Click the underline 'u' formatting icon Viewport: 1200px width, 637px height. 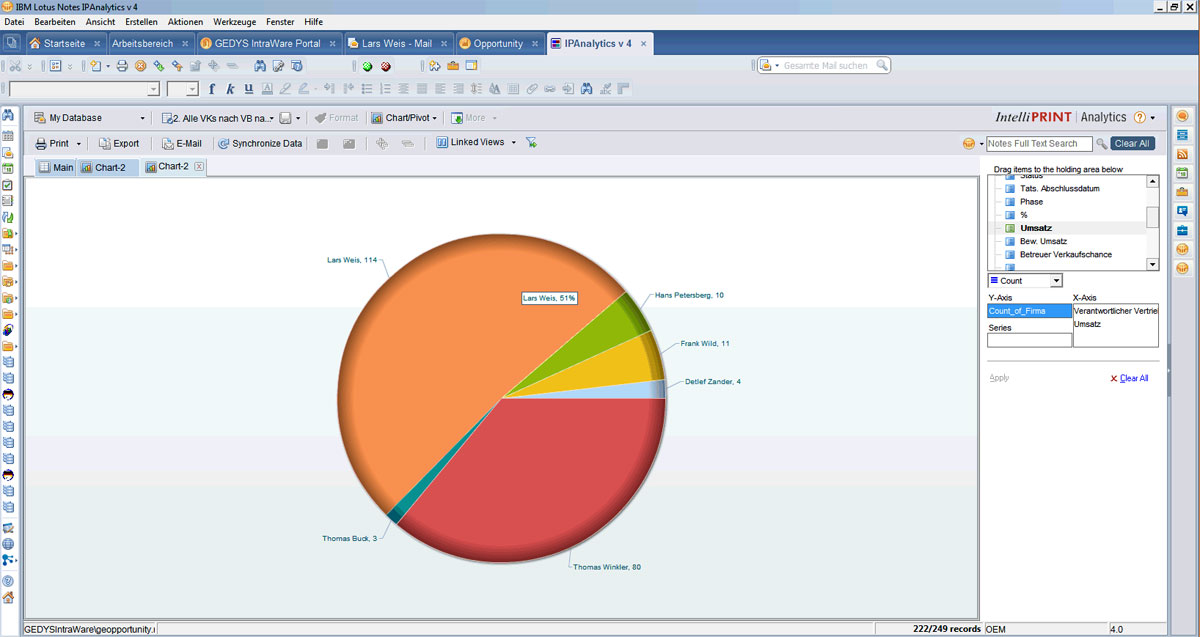pyautogui.click(x=248, y=89)
